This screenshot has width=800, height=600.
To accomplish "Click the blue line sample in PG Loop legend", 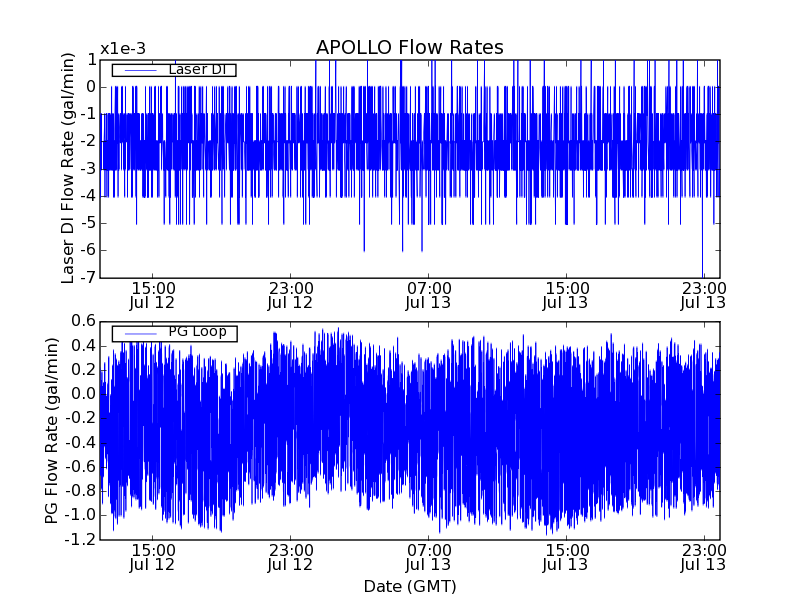I will (x=139, y=333).
